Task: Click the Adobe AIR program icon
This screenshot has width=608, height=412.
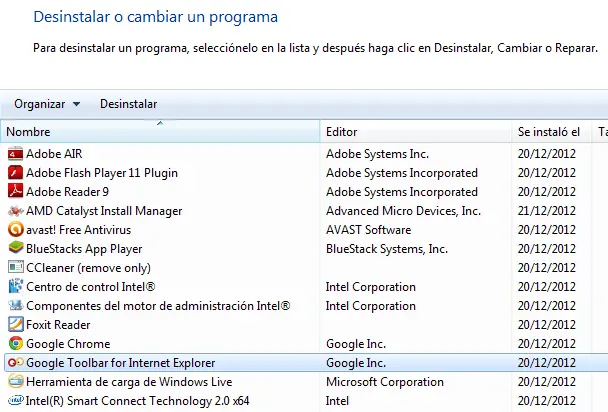Action: (x=15, y=154)
